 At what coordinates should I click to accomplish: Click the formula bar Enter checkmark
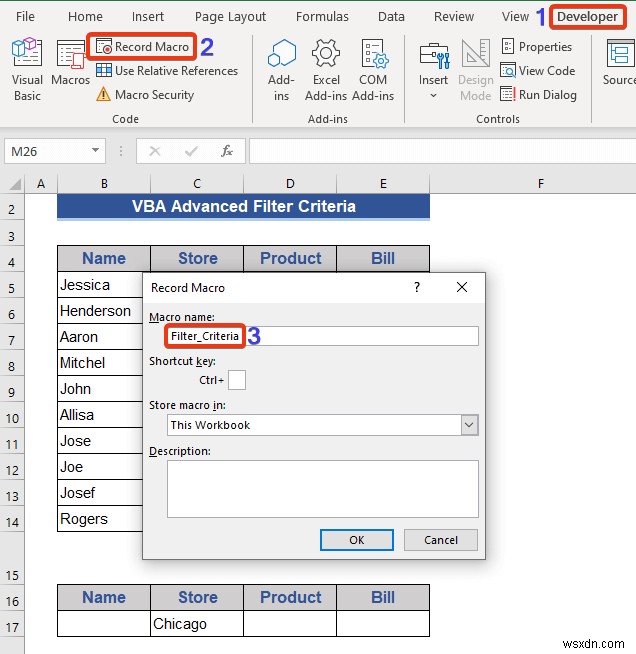coord(191,151)
